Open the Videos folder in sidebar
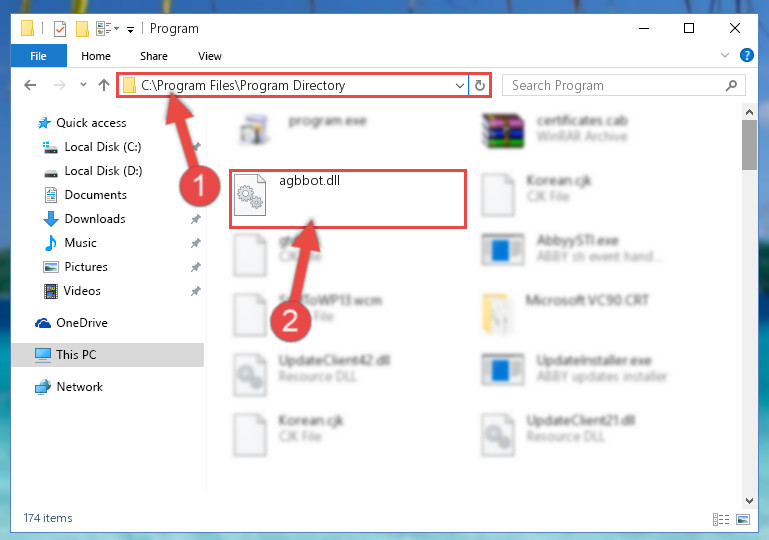The width and height of the screenshot is (769, 540). tap(82, 291)
